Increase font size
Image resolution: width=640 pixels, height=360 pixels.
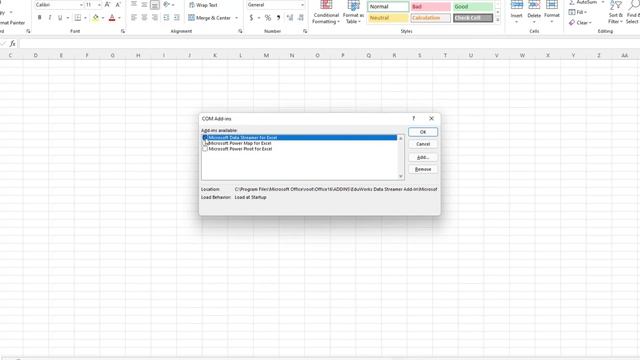click(107, 5)
